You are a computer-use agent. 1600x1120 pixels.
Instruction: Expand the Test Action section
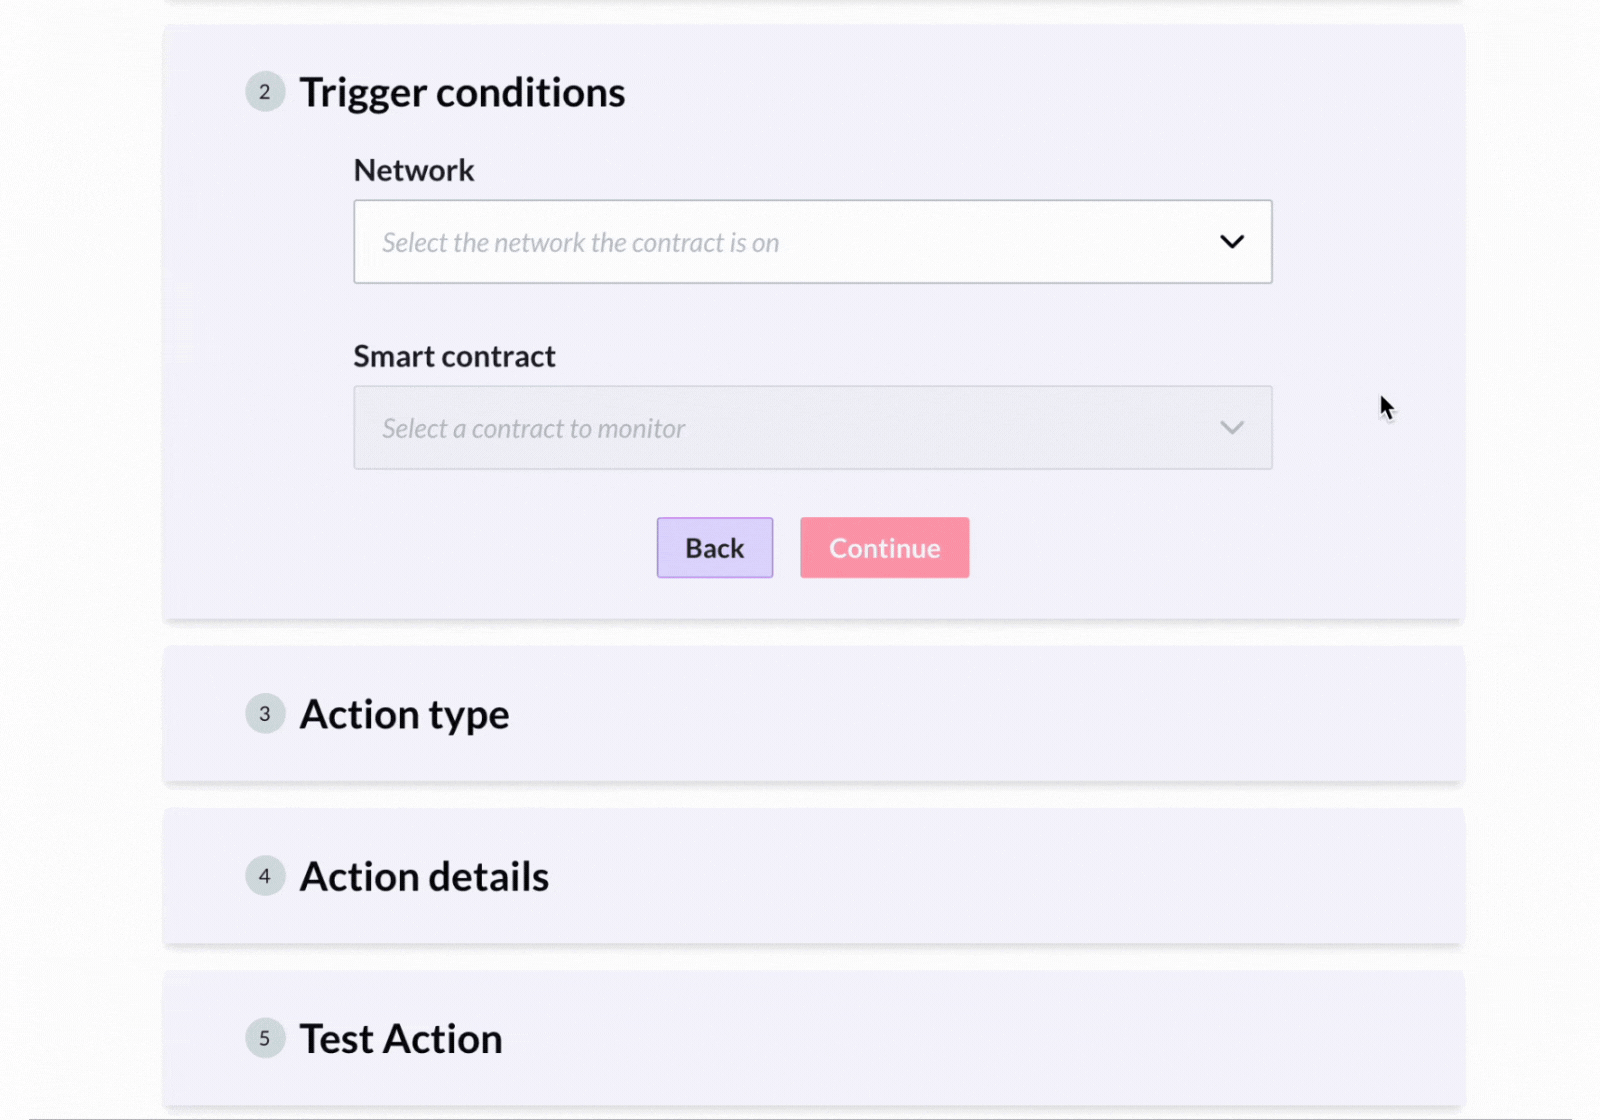pos(400,1038)
